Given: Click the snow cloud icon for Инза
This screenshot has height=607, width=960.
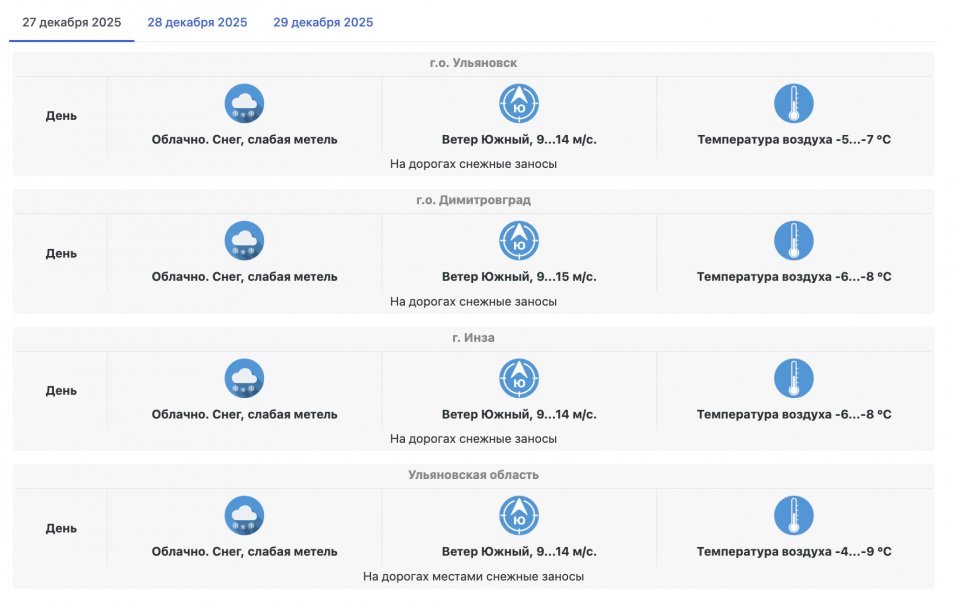Looking at the screenshot, I should [244, 379].
